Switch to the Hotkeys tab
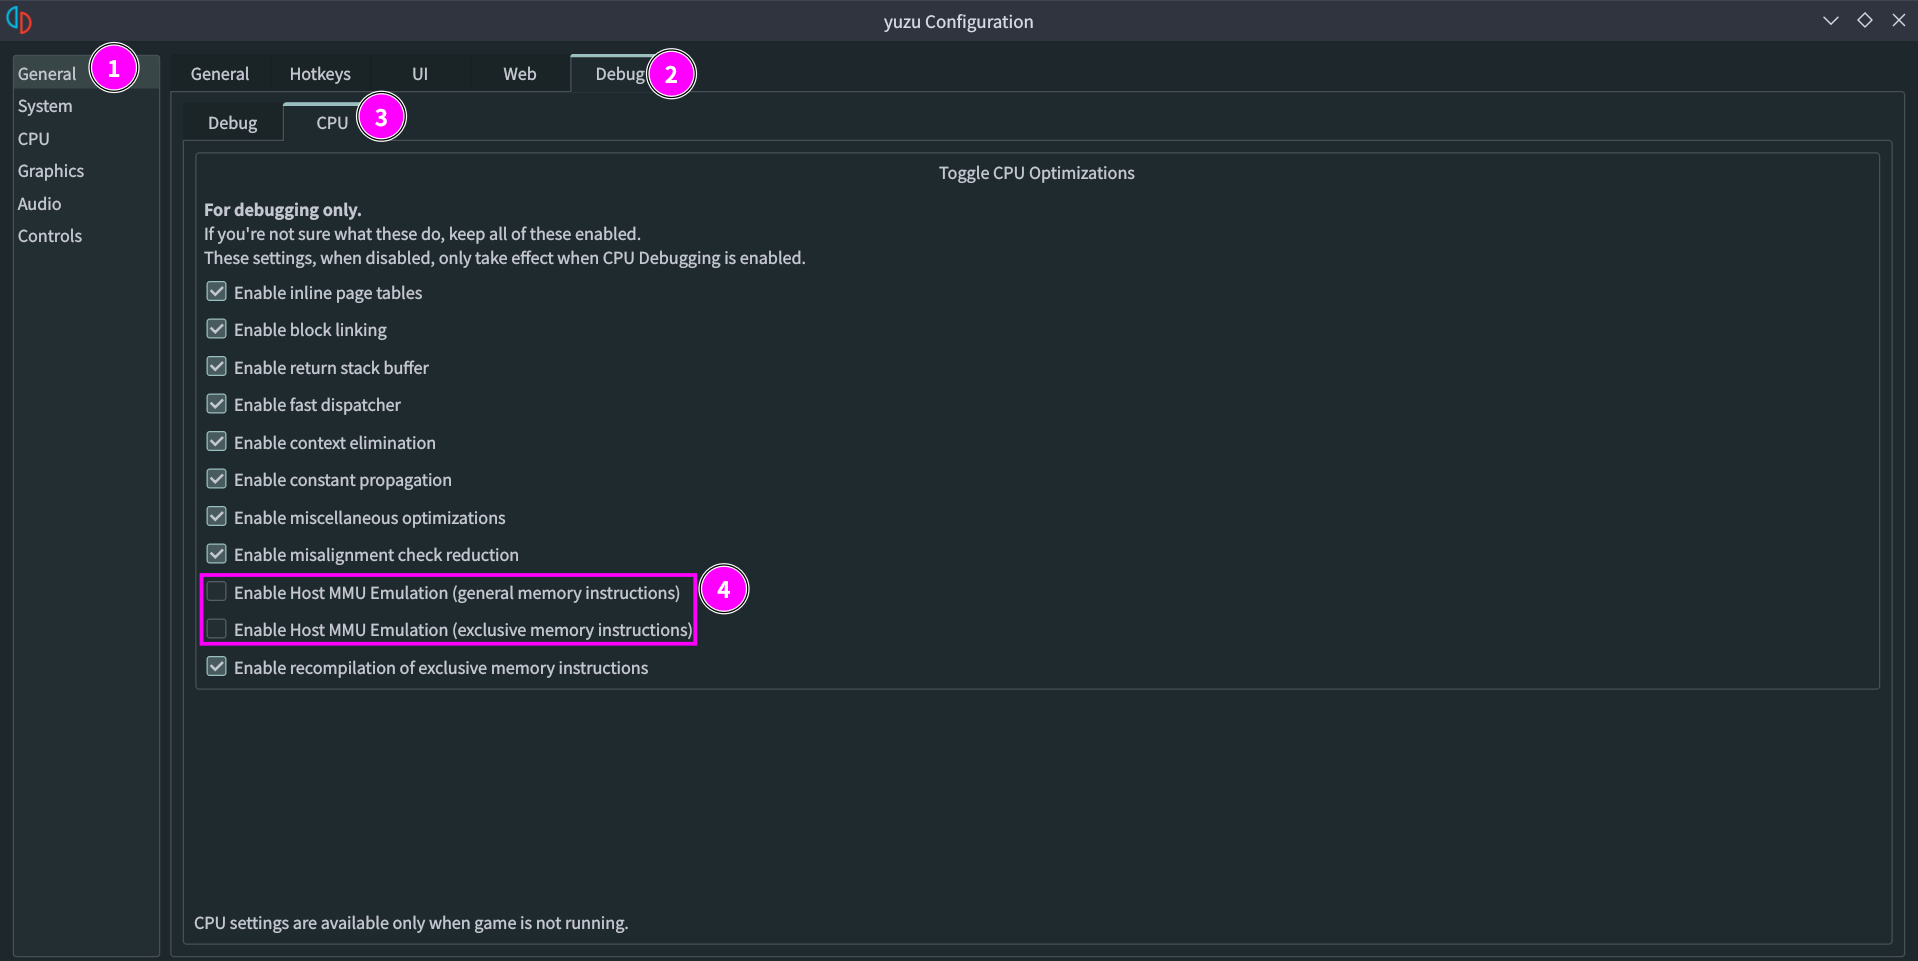 pos(320,74)
